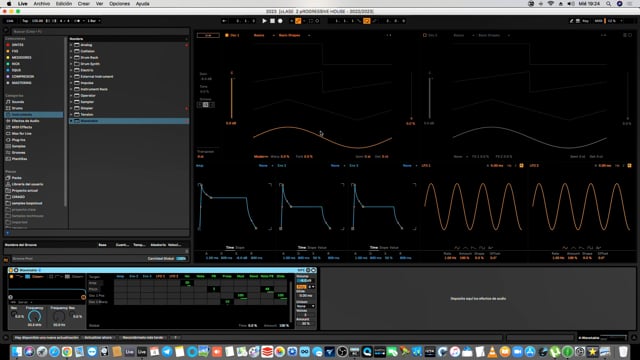Open the Osc 1 wavetable category dropdown
The height and width of the screenshot is (360, 640).
(262, 36)
